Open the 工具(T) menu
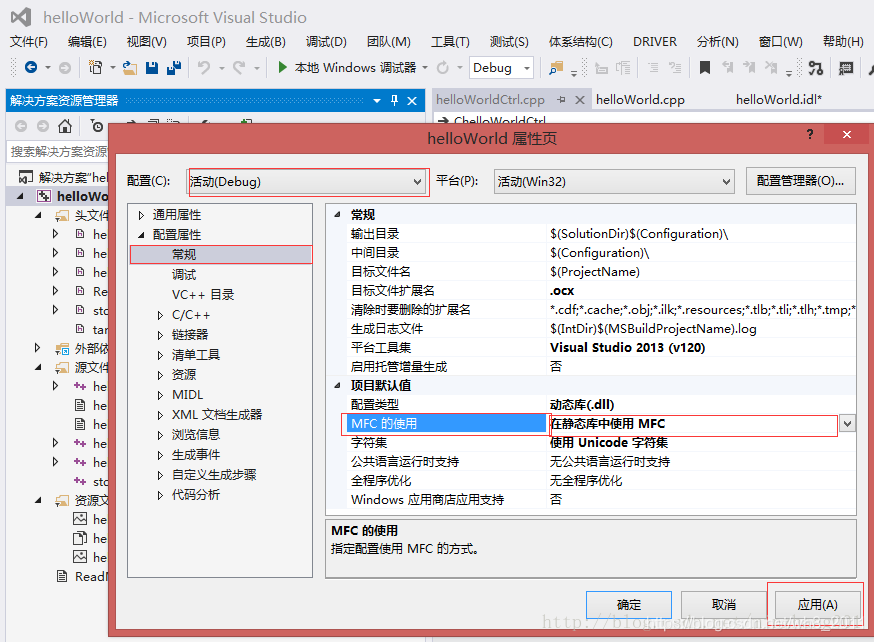 (x=450, y=42)
